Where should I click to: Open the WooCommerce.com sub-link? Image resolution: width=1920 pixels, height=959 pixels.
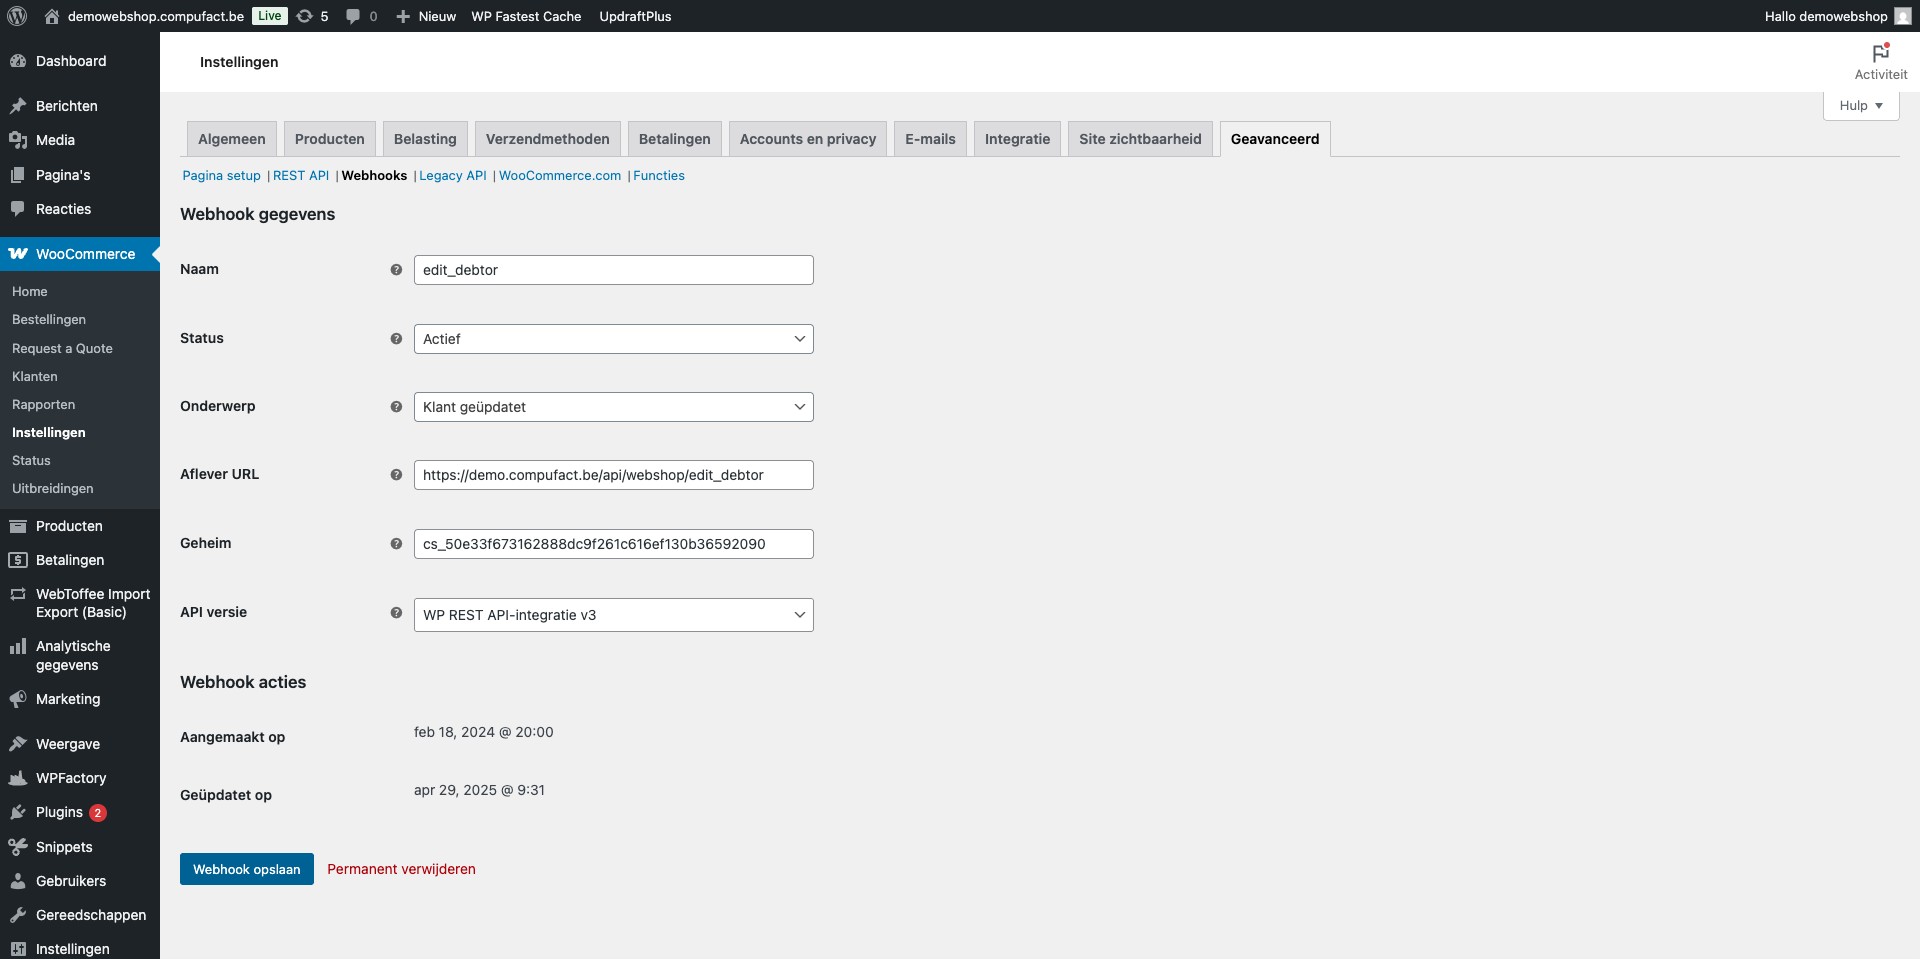(560, 175)
